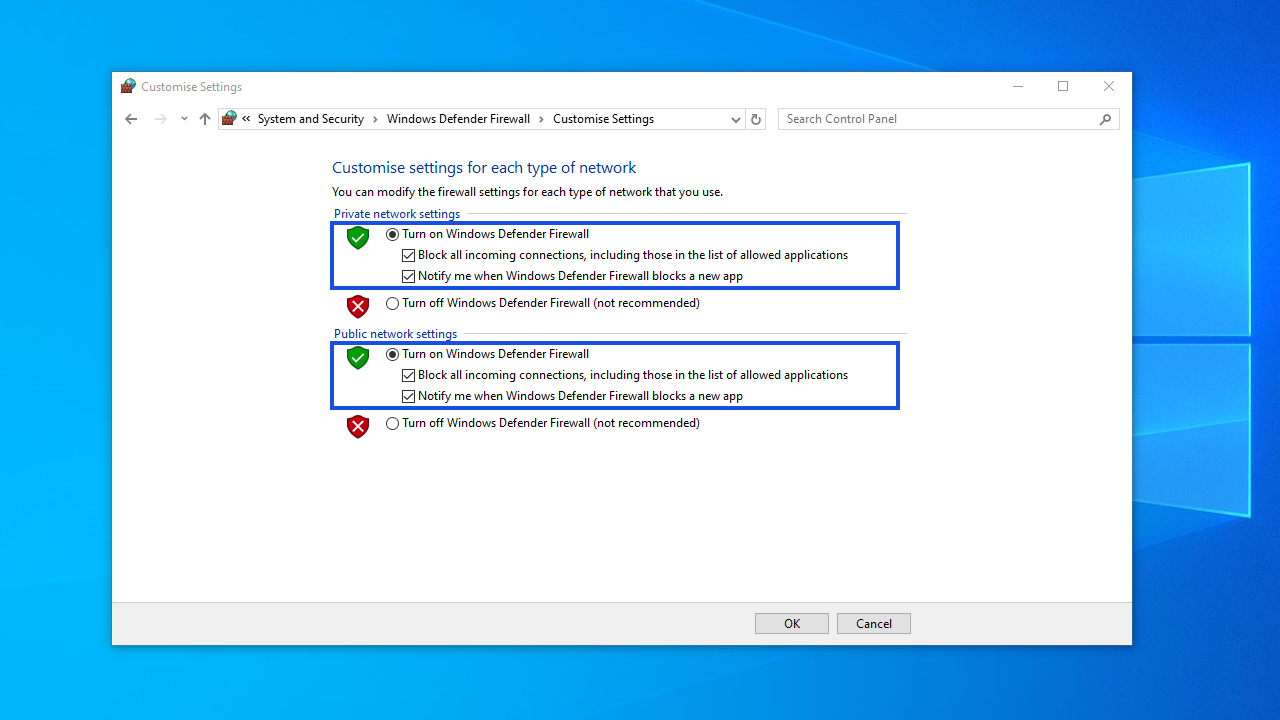Toggle Notify me checkbox for Public network

point(408,396)
